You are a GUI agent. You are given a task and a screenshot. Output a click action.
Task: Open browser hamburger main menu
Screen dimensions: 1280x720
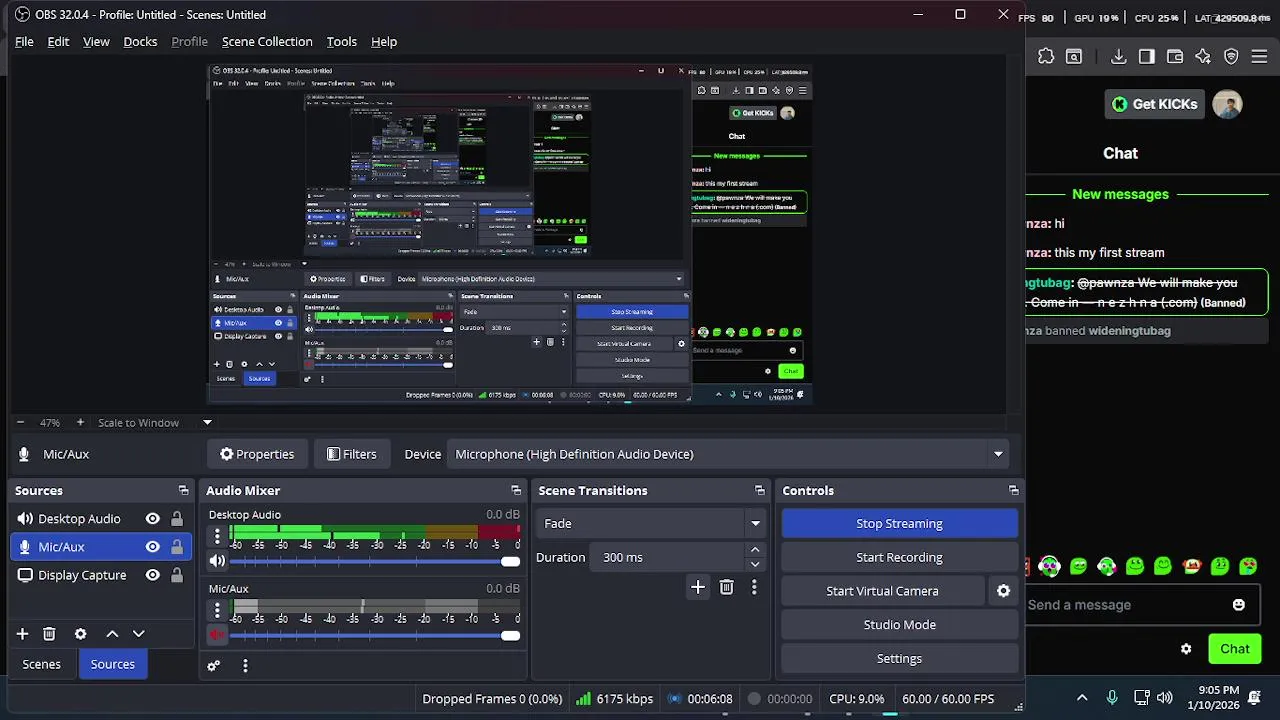(1259, 56)
